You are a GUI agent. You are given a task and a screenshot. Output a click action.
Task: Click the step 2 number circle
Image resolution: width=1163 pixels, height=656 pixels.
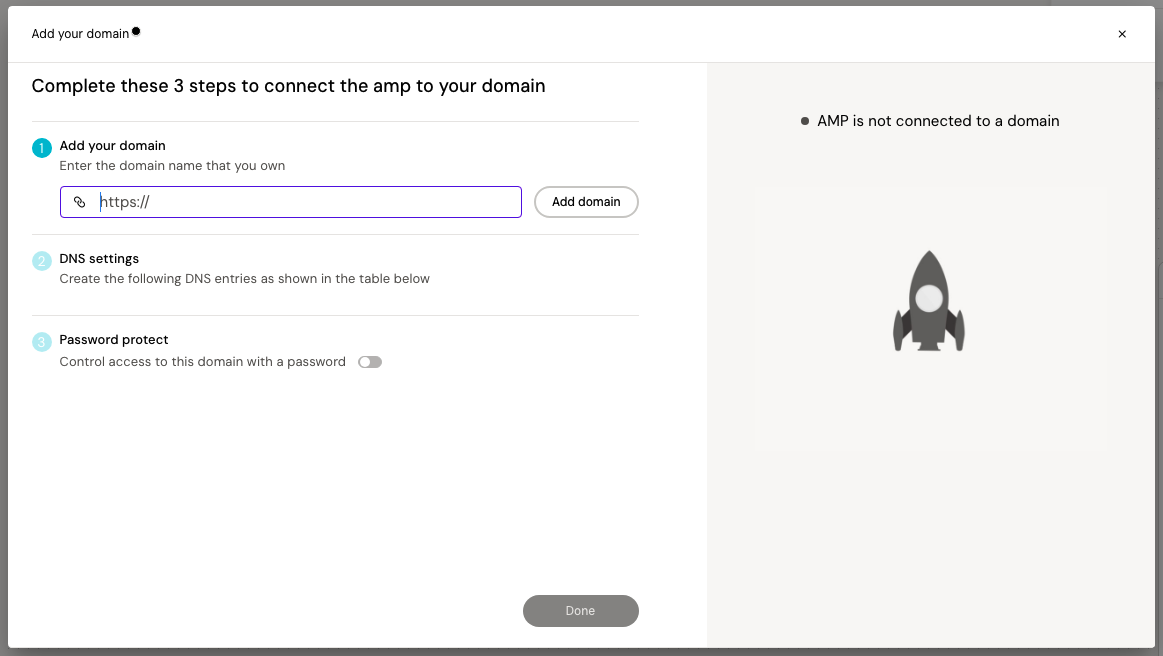pyautogui.click(x=41, y=261)
